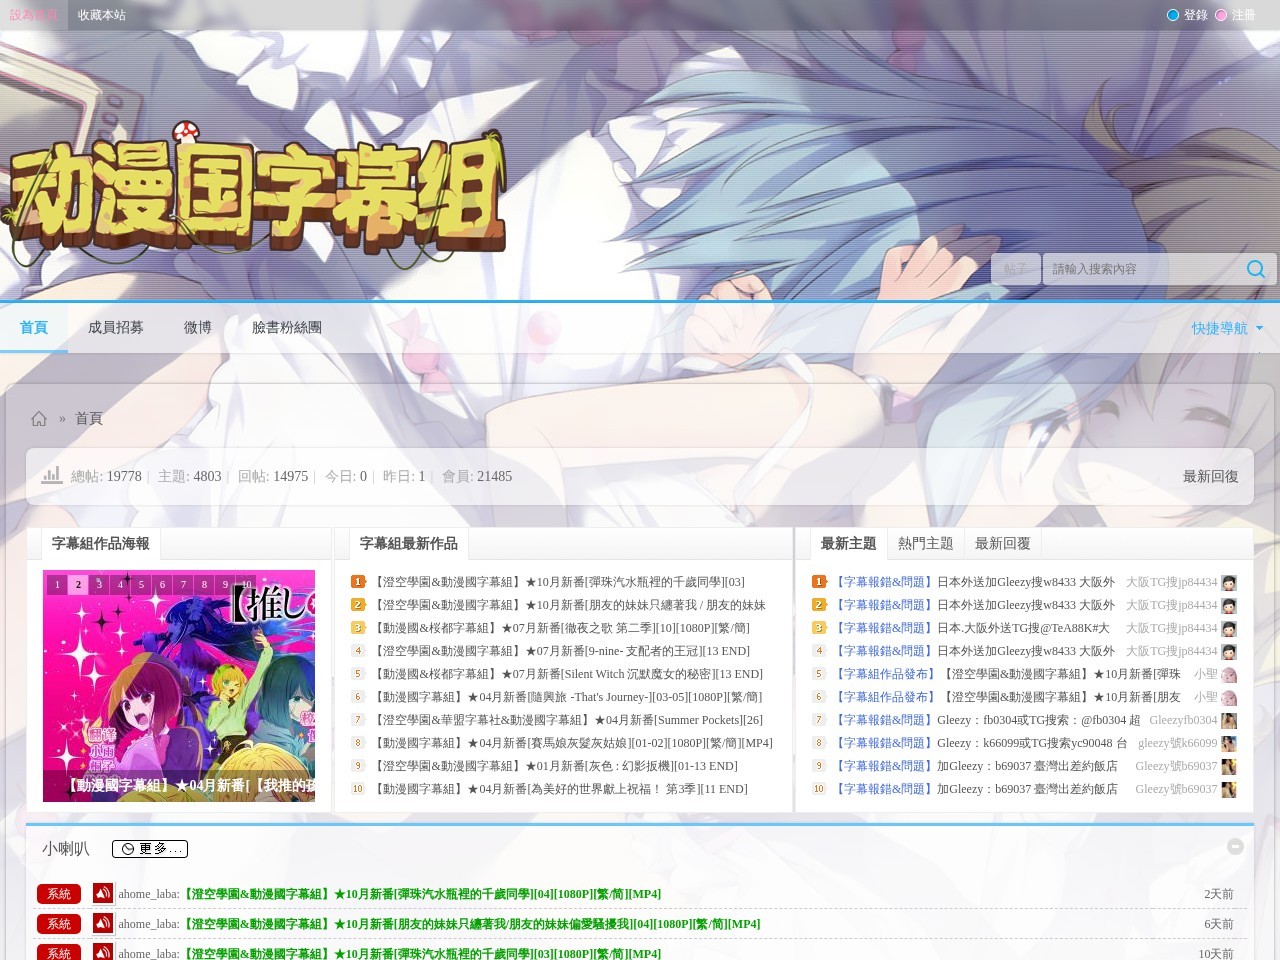Click the first red 系統 badge
This screenshot has height=960, width=1280.
59,894
